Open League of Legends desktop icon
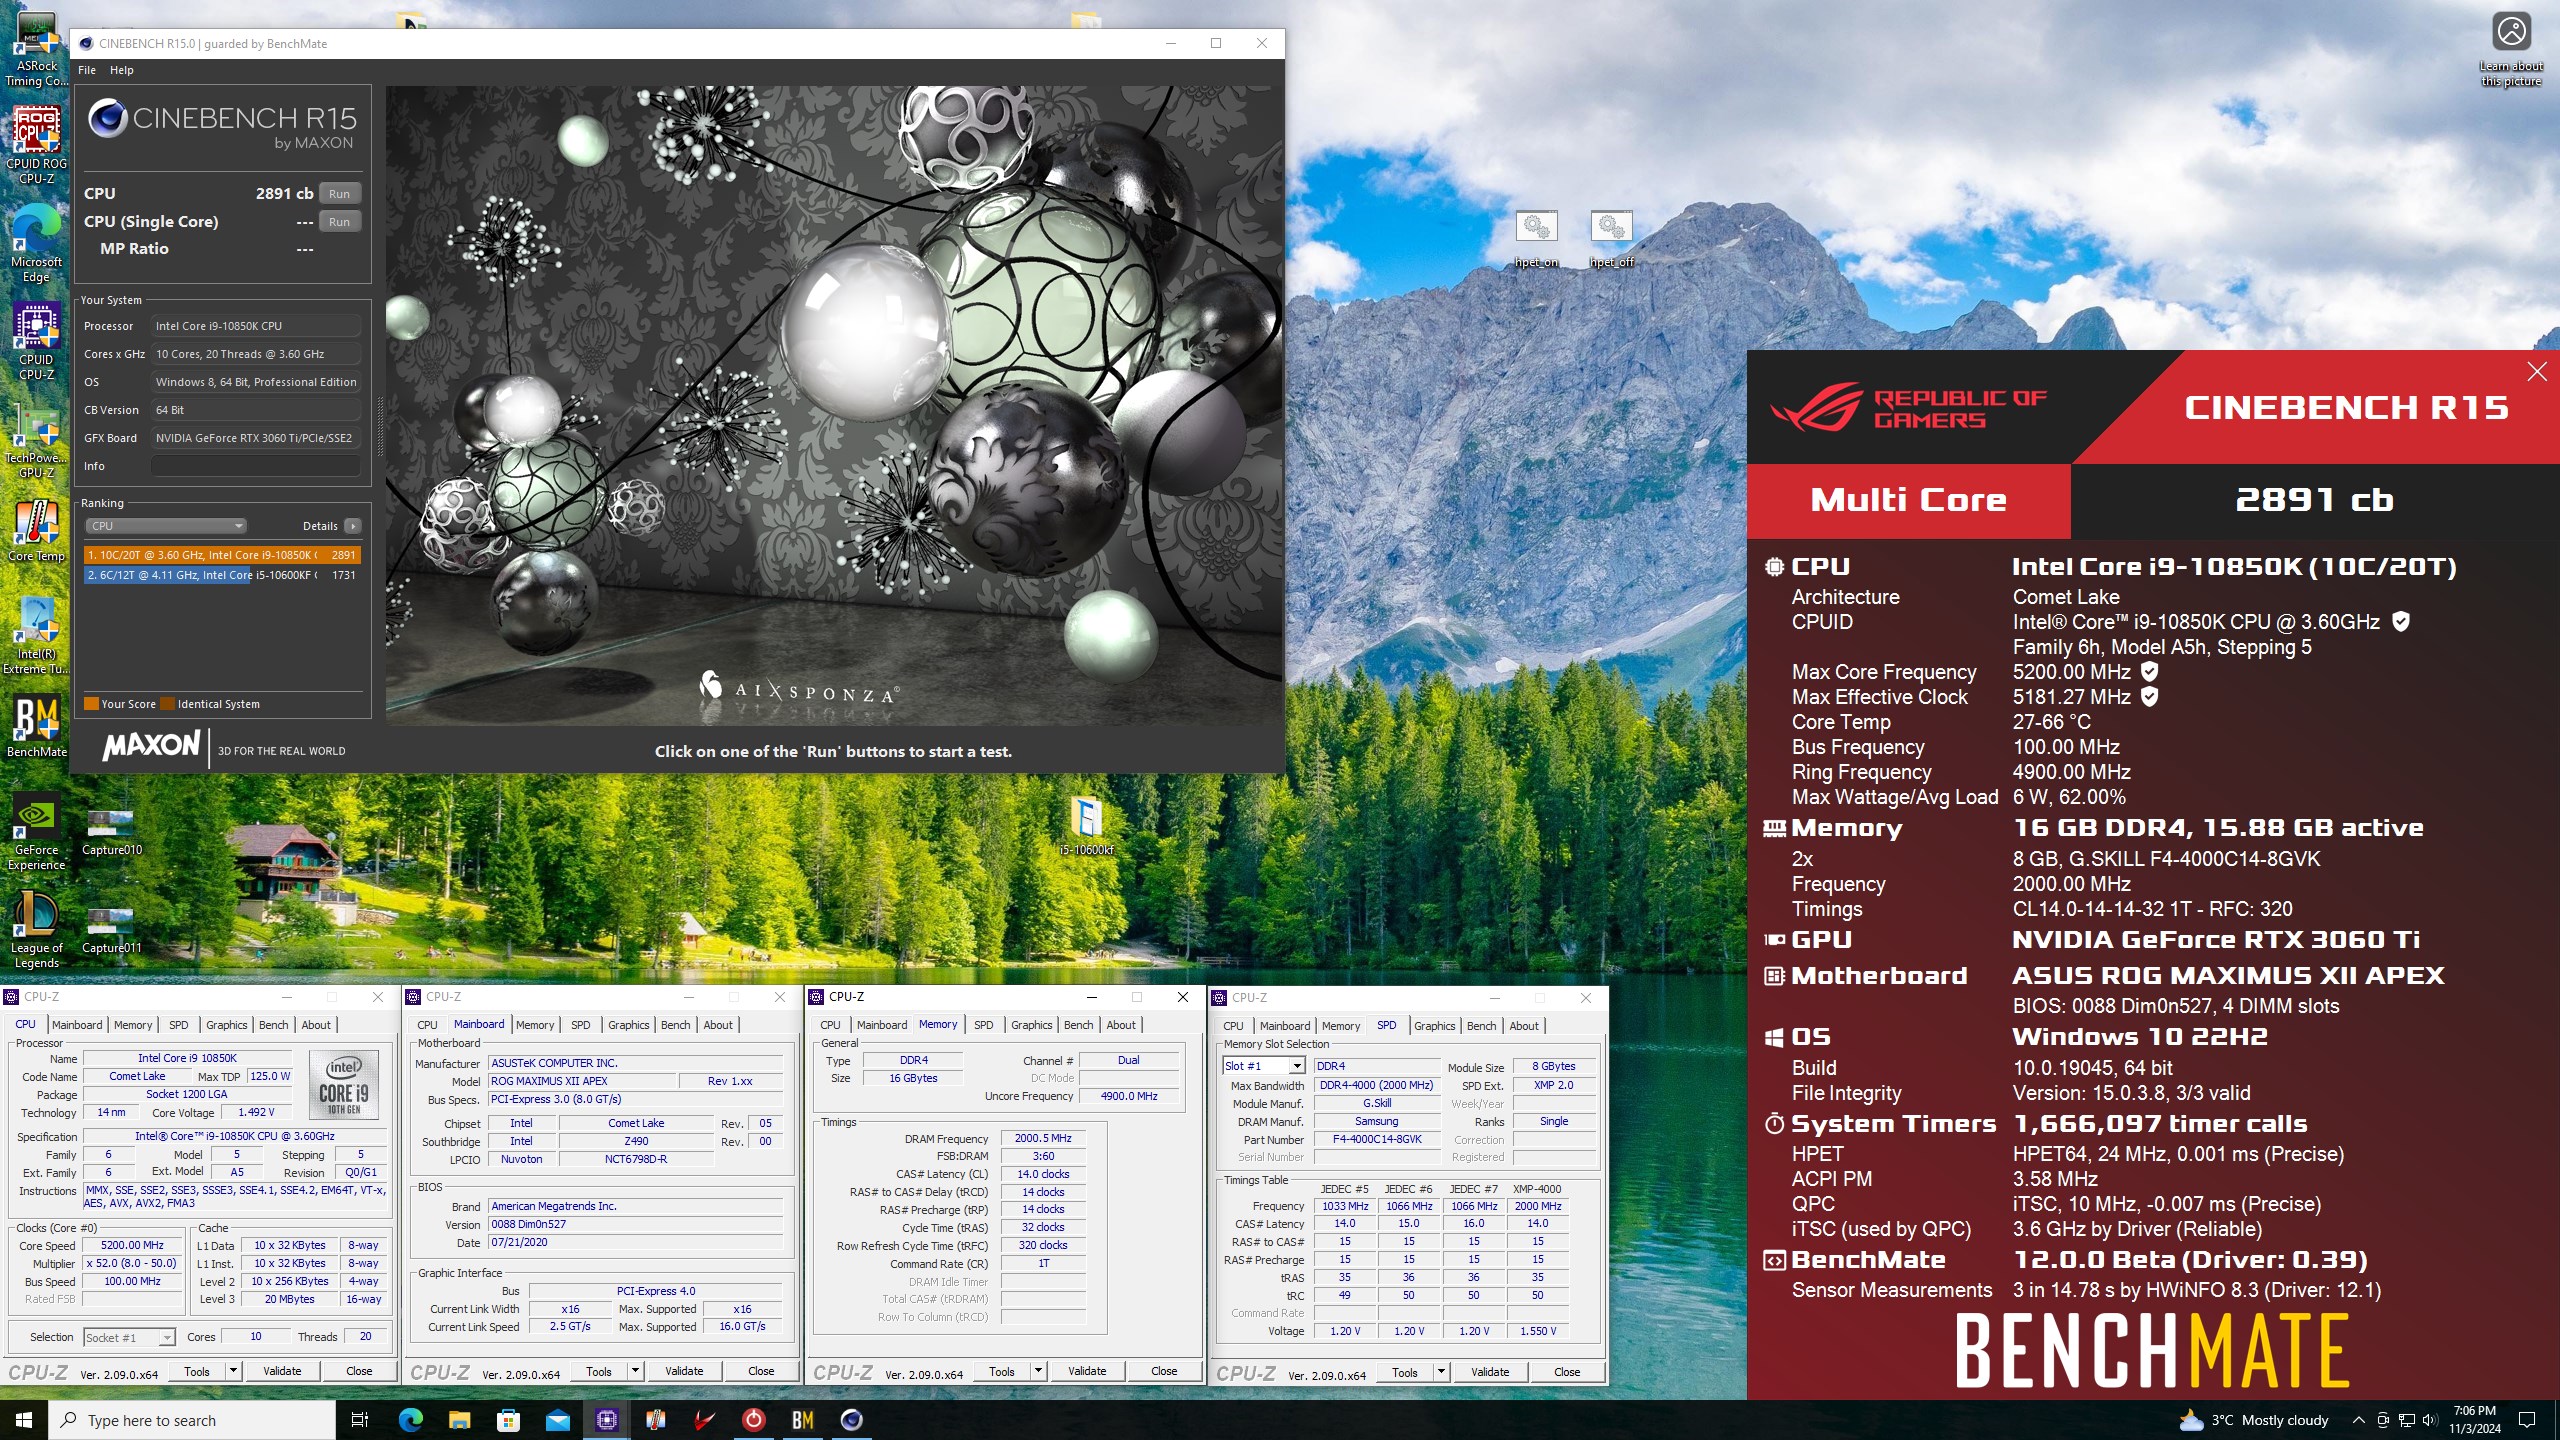 point(37,930)
